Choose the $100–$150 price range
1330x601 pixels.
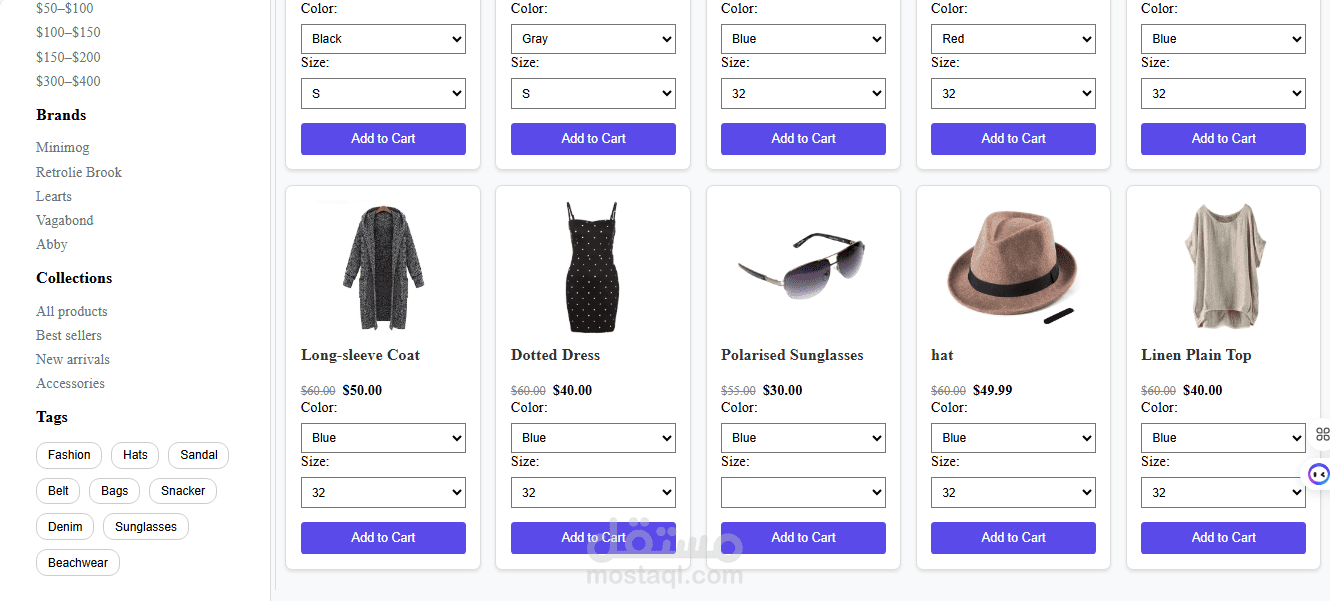[68, 32]
